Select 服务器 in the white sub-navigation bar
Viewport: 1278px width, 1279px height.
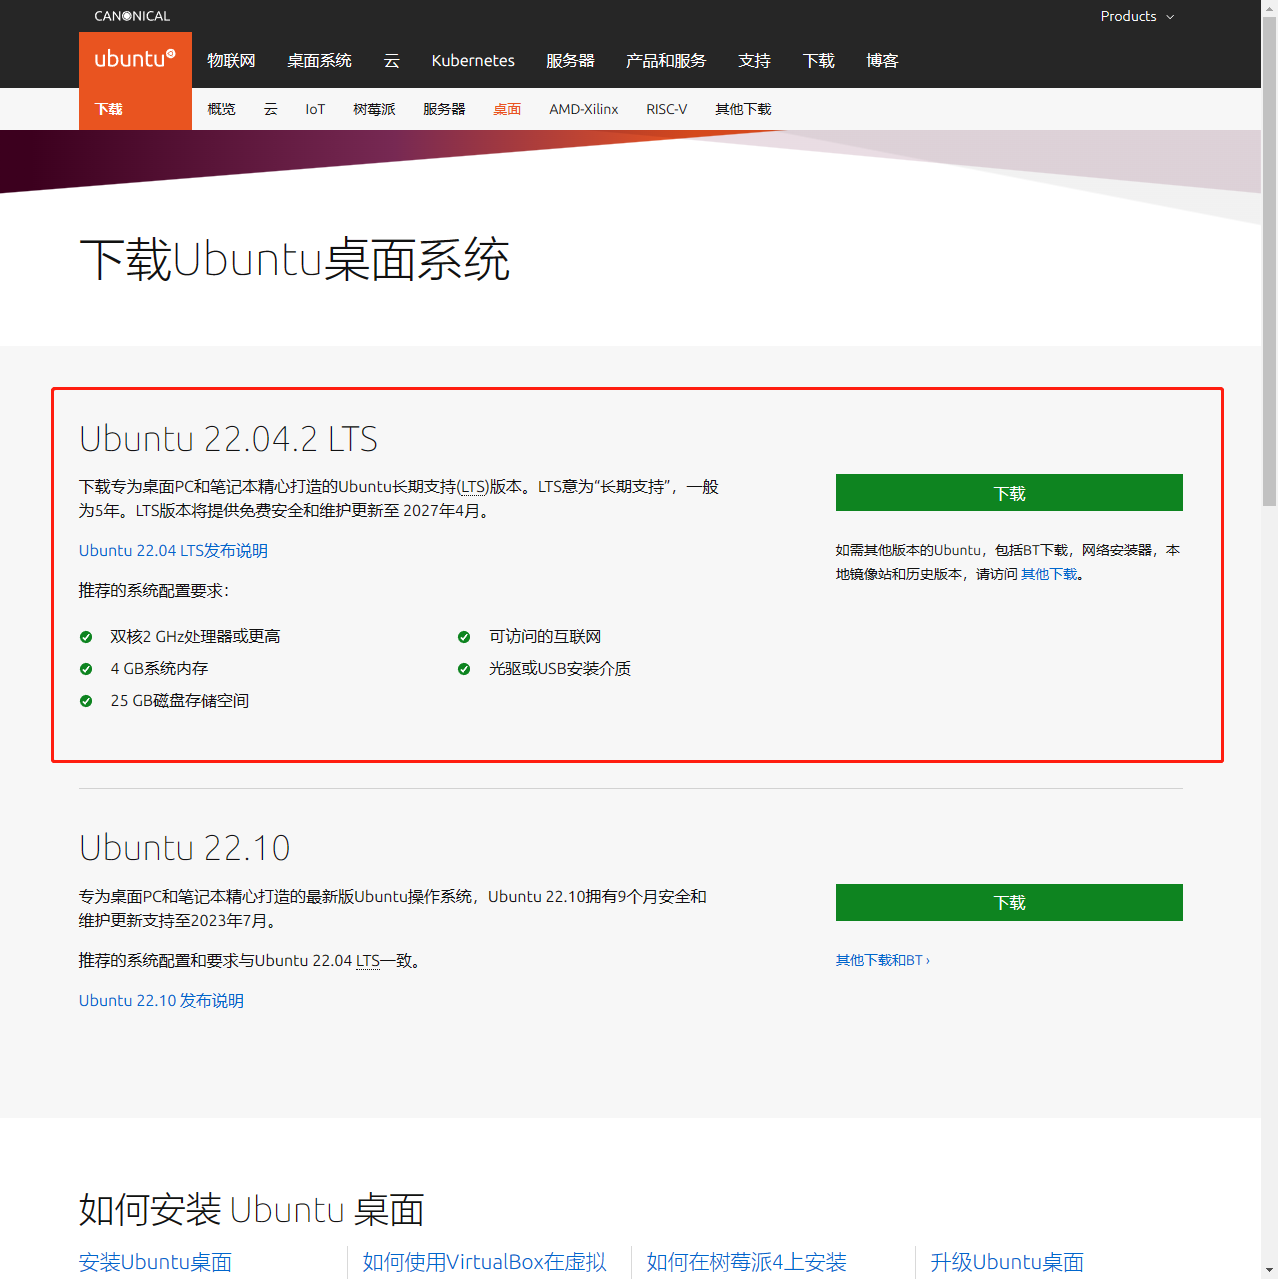(x=444, y=109)
